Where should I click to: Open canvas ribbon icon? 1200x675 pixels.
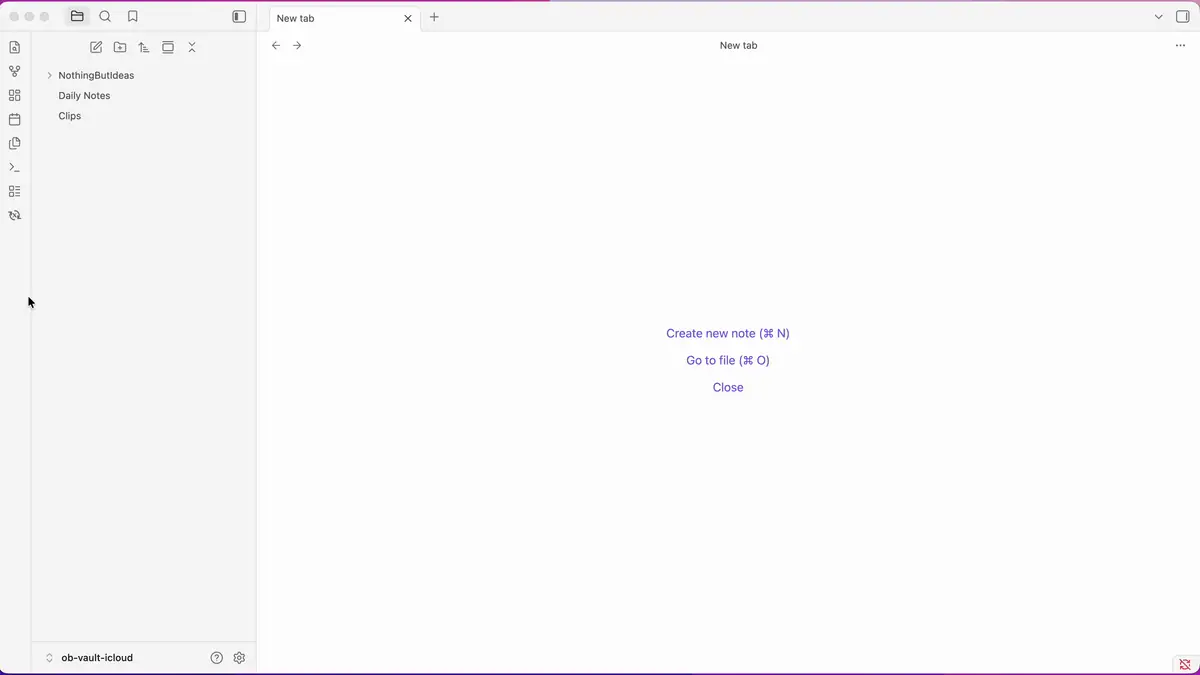14,95
